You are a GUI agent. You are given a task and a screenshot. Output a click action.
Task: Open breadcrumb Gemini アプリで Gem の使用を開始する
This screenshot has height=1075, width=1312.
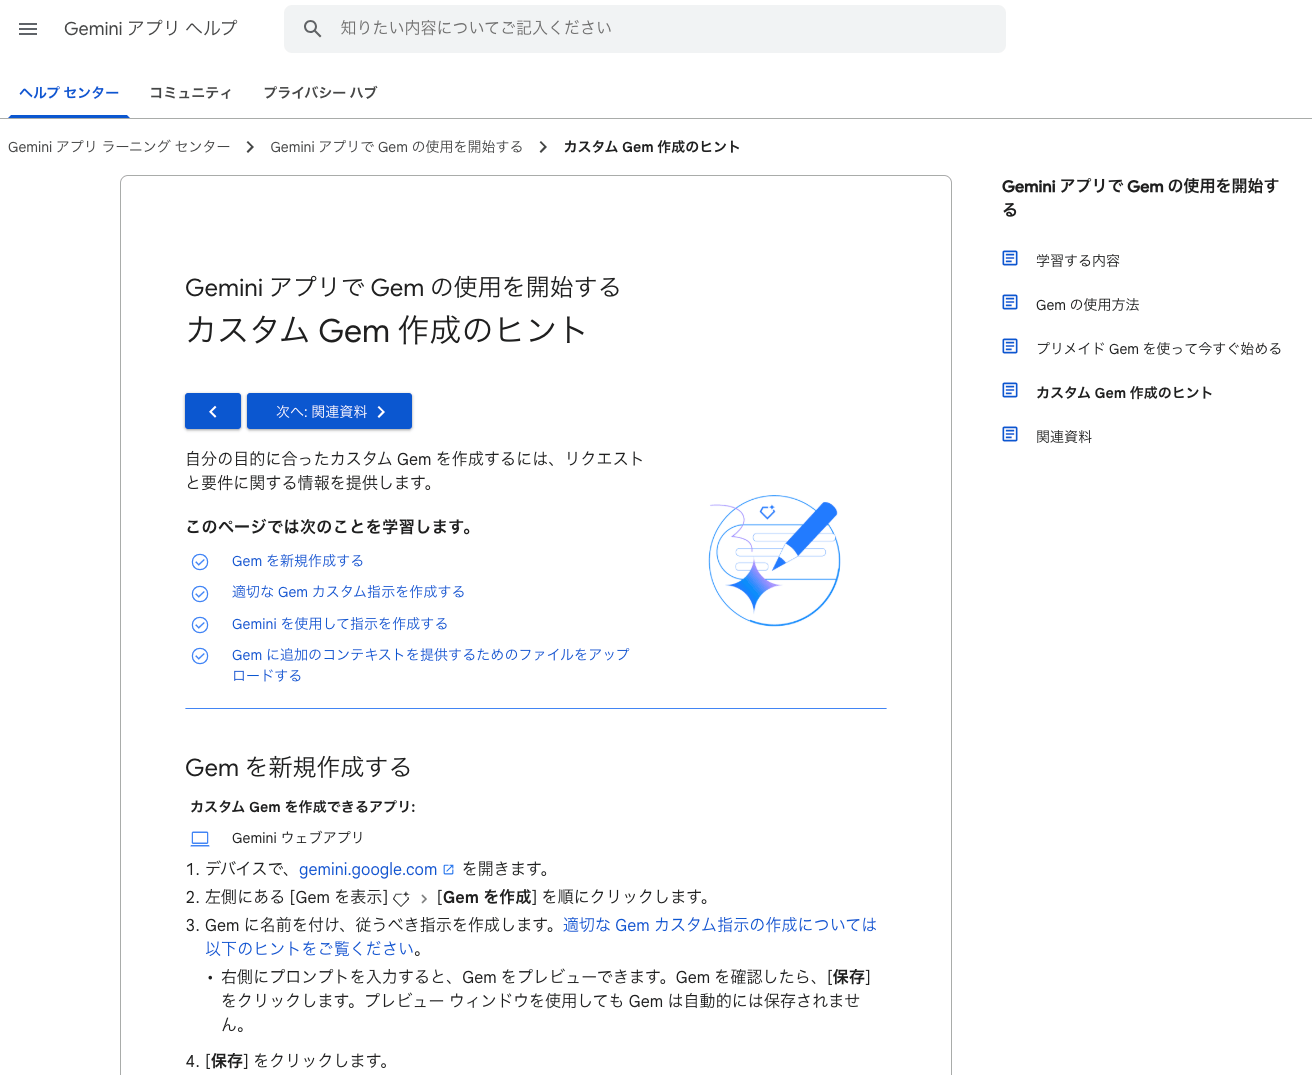397,147
